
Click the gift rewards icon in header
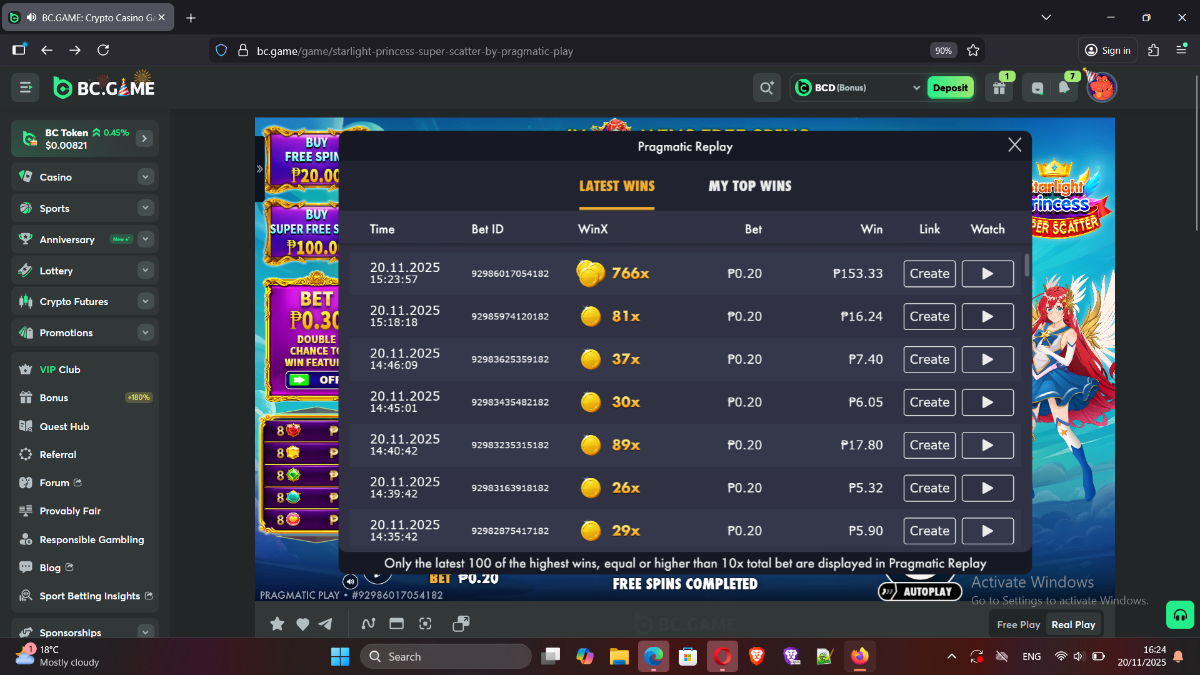(x=999, y=88)
